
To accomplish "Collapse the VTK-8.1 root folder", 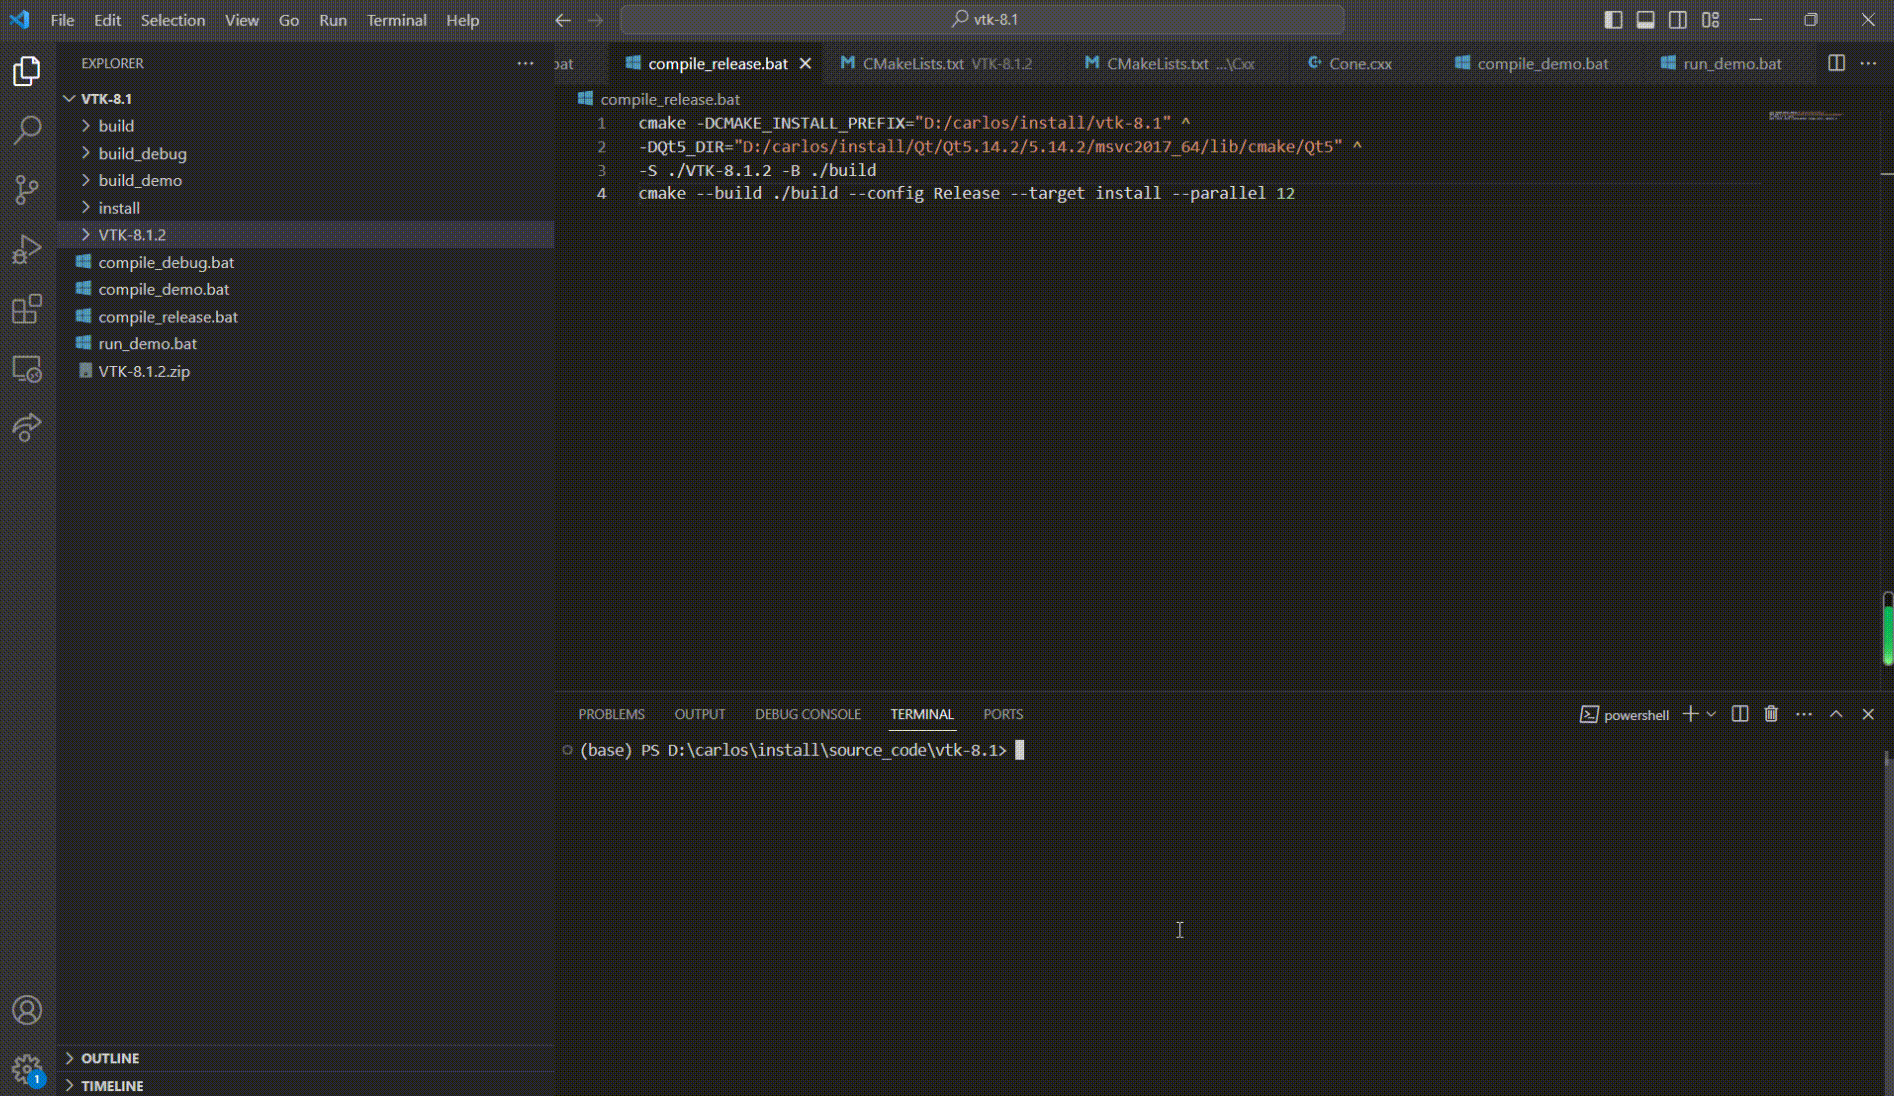I will point(69,98).
